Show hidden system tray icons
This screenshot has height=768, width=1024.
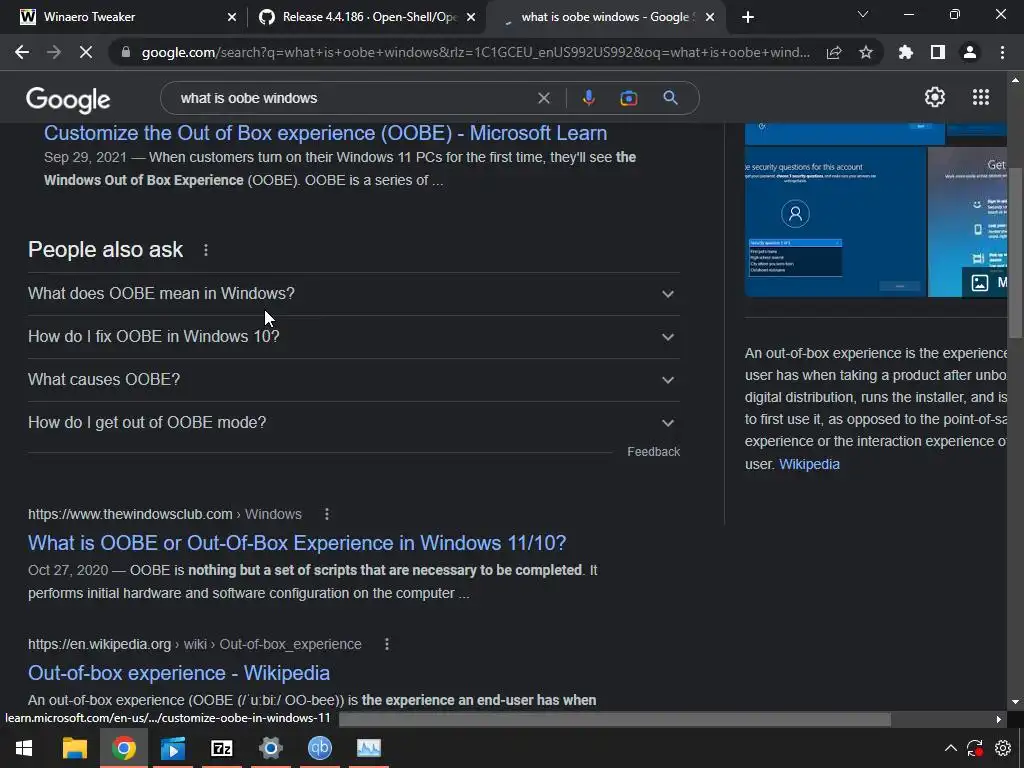coord(951,748)
